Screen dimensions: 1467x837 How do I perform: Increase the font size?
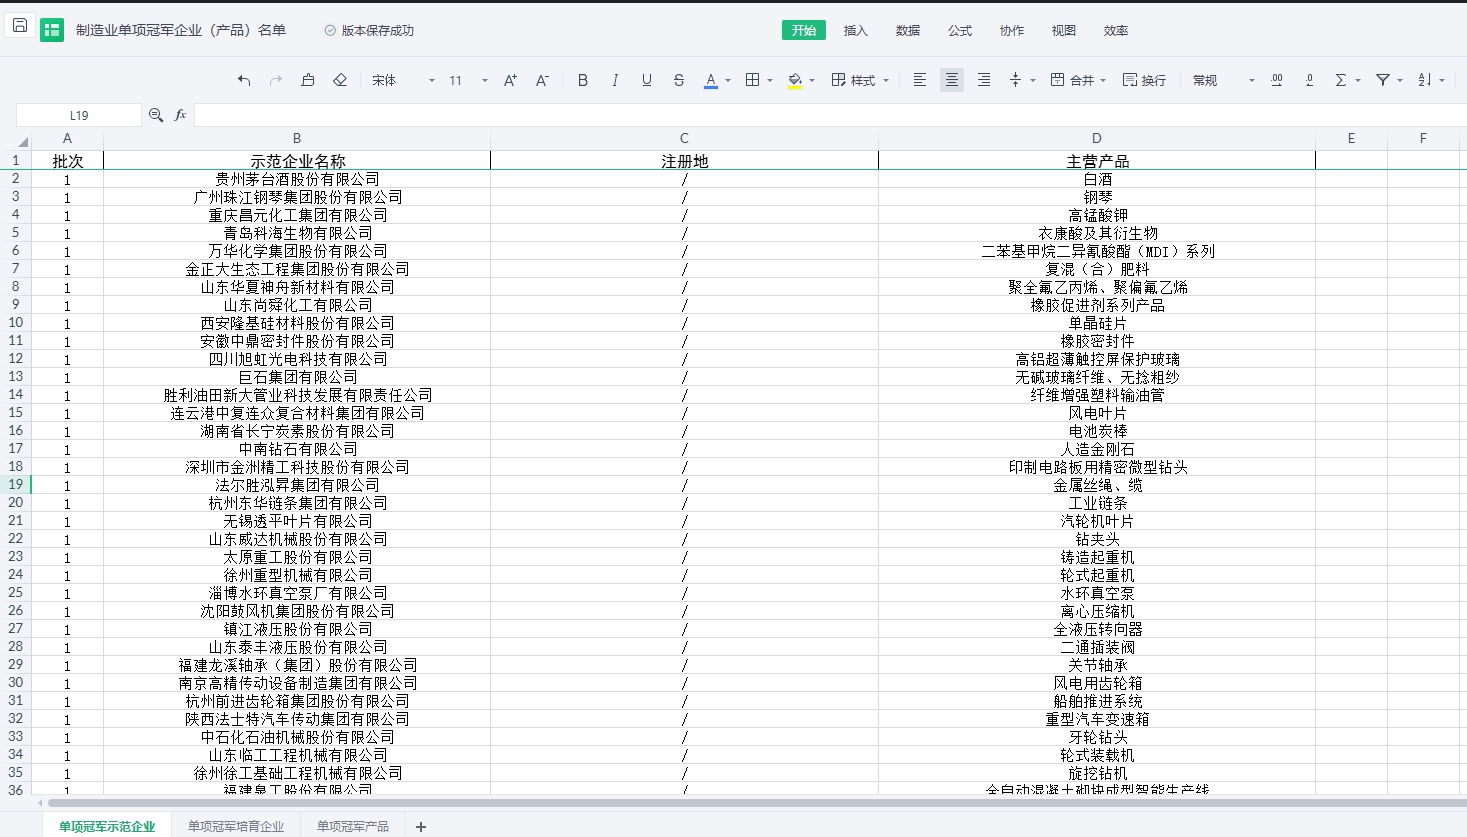[510, 80]
